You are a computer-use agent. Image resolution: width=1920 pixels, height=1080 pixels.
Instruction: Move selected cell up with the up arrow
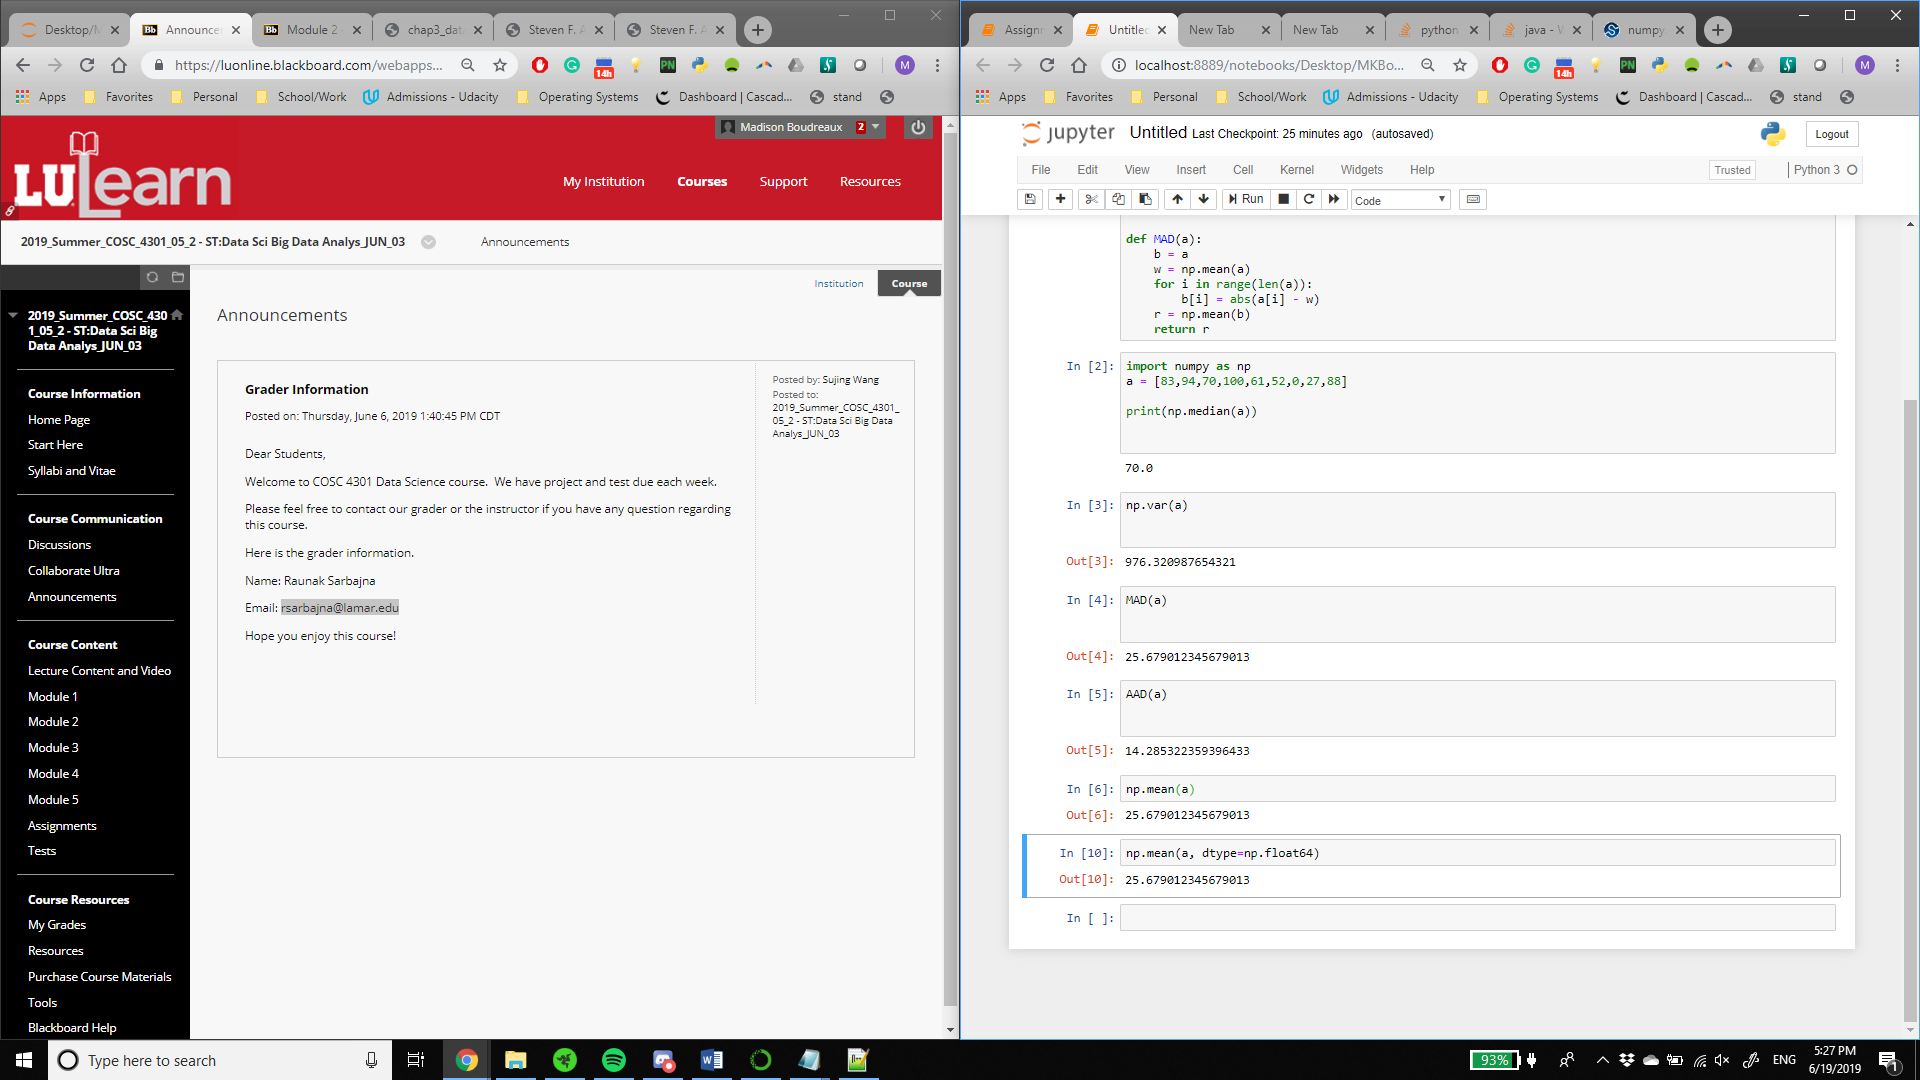tap(1178, 199)
